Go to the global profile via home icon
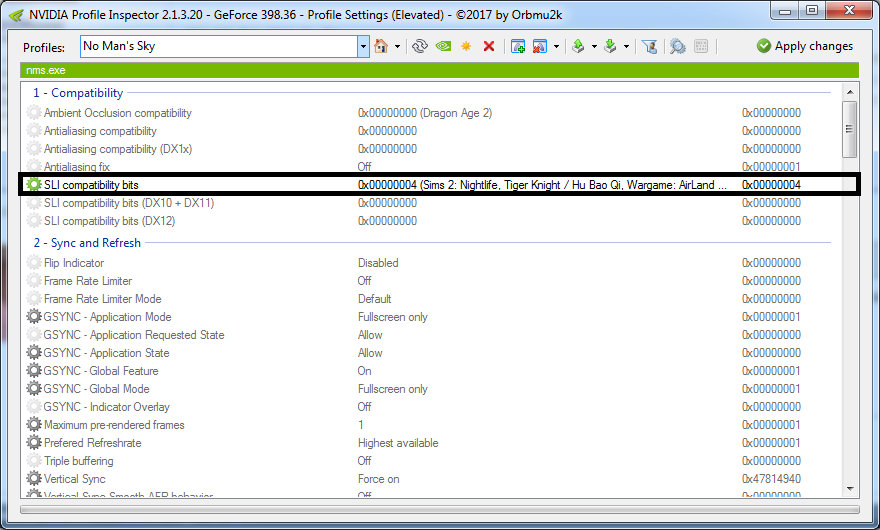The width and height of the screenshot is (880, 530). (x=381, y=46)
